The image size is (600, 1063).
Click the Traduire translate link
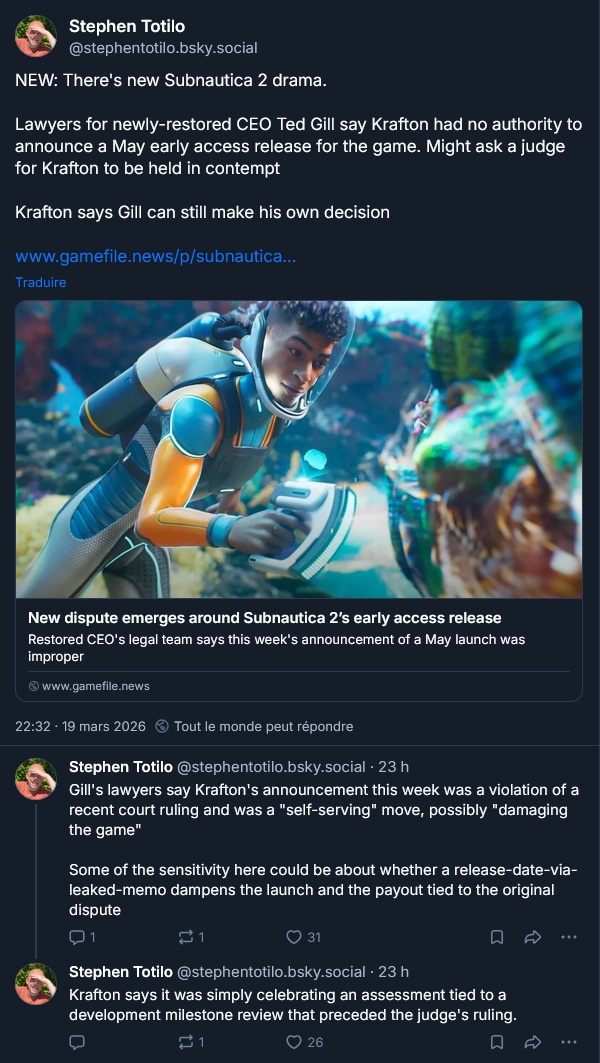(41, 282)
